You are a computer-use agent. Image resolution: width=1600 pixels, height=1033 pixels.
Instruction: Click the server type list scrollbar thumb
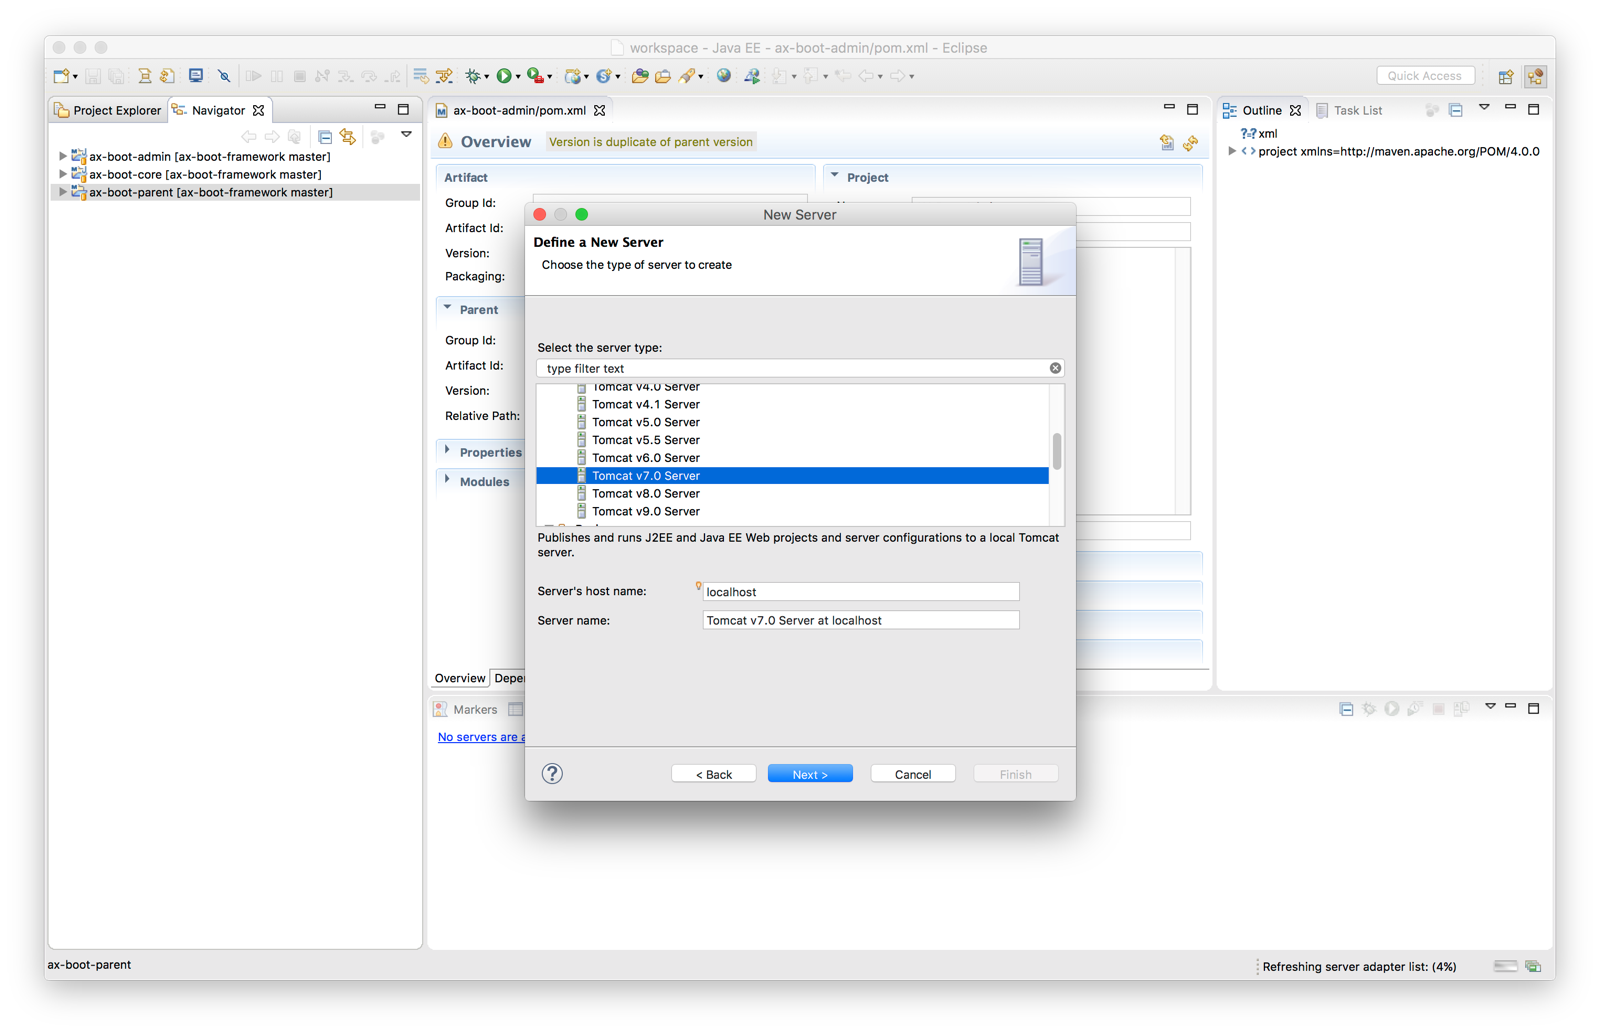coord(1057,451)
